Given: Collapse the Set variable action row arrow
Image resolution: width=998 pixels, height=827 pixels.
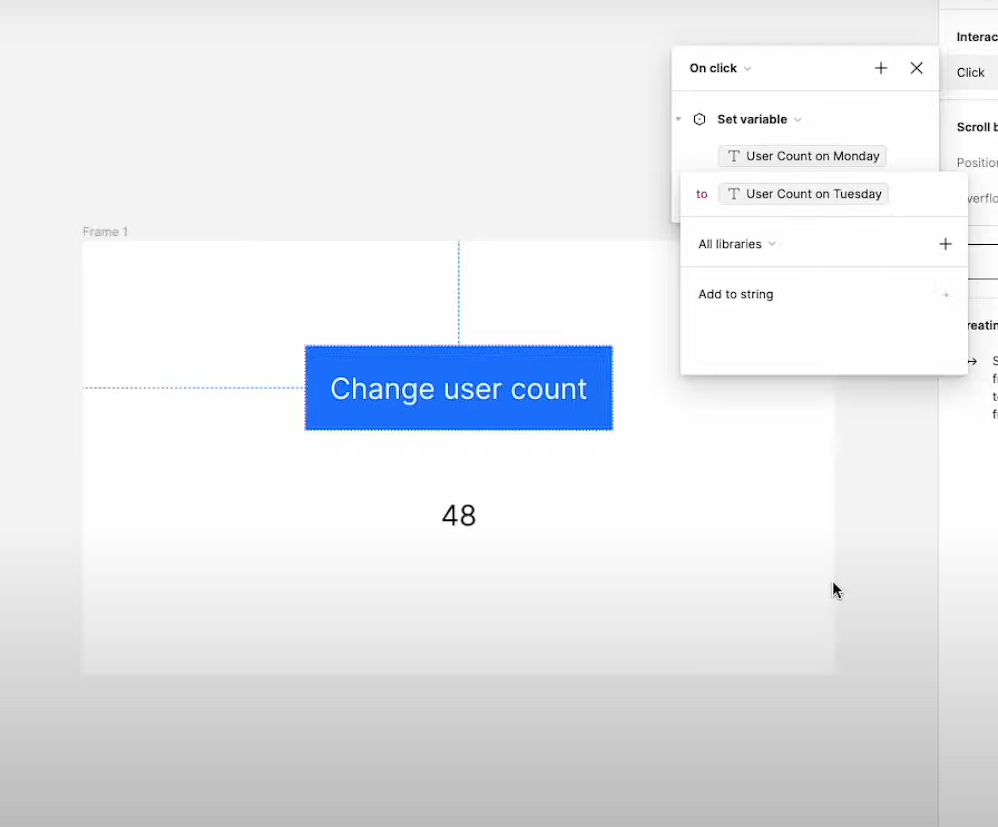Looking at the screenshot, I should (x=678, y=119).
